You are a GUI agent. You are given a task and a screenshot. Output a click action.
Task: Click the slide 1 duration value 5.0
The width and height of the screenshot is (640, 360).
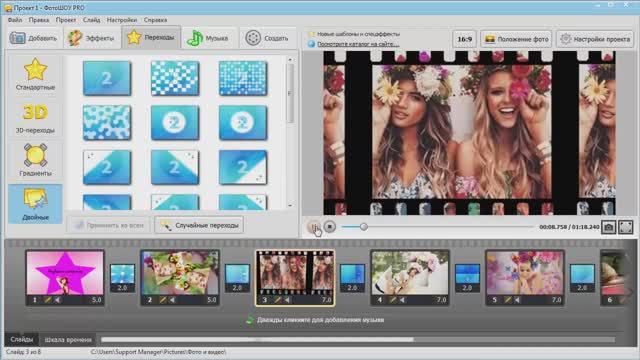[97, 300]
